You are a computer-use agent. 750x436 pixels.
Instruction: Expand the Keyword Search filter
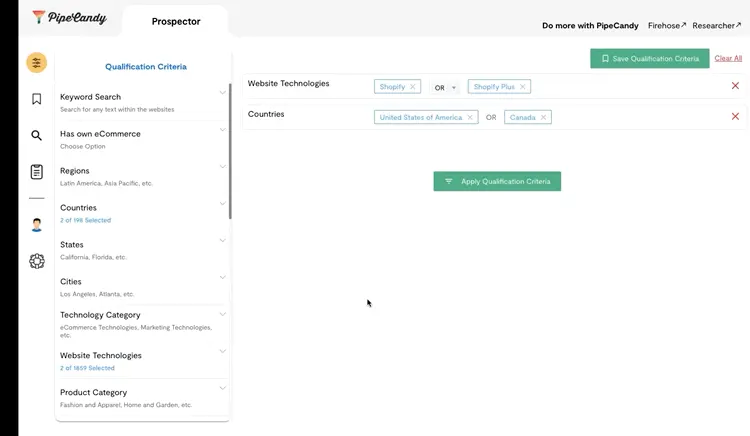(223, 94)
